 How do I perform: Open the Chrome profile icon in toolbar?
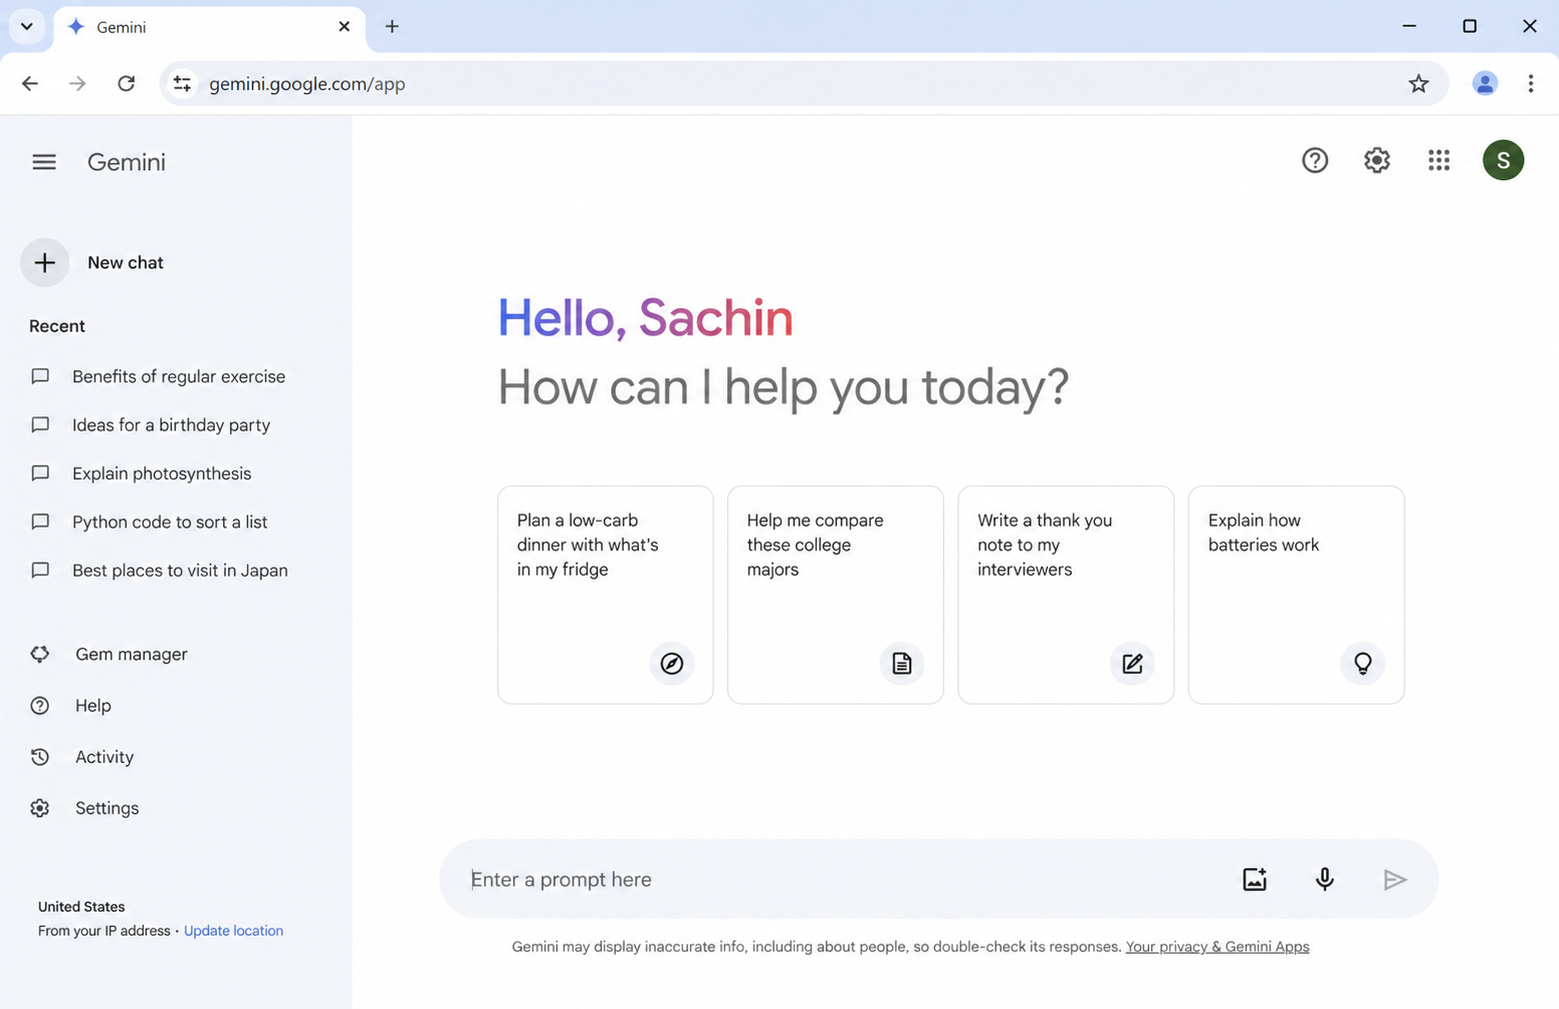point(1485,84)
